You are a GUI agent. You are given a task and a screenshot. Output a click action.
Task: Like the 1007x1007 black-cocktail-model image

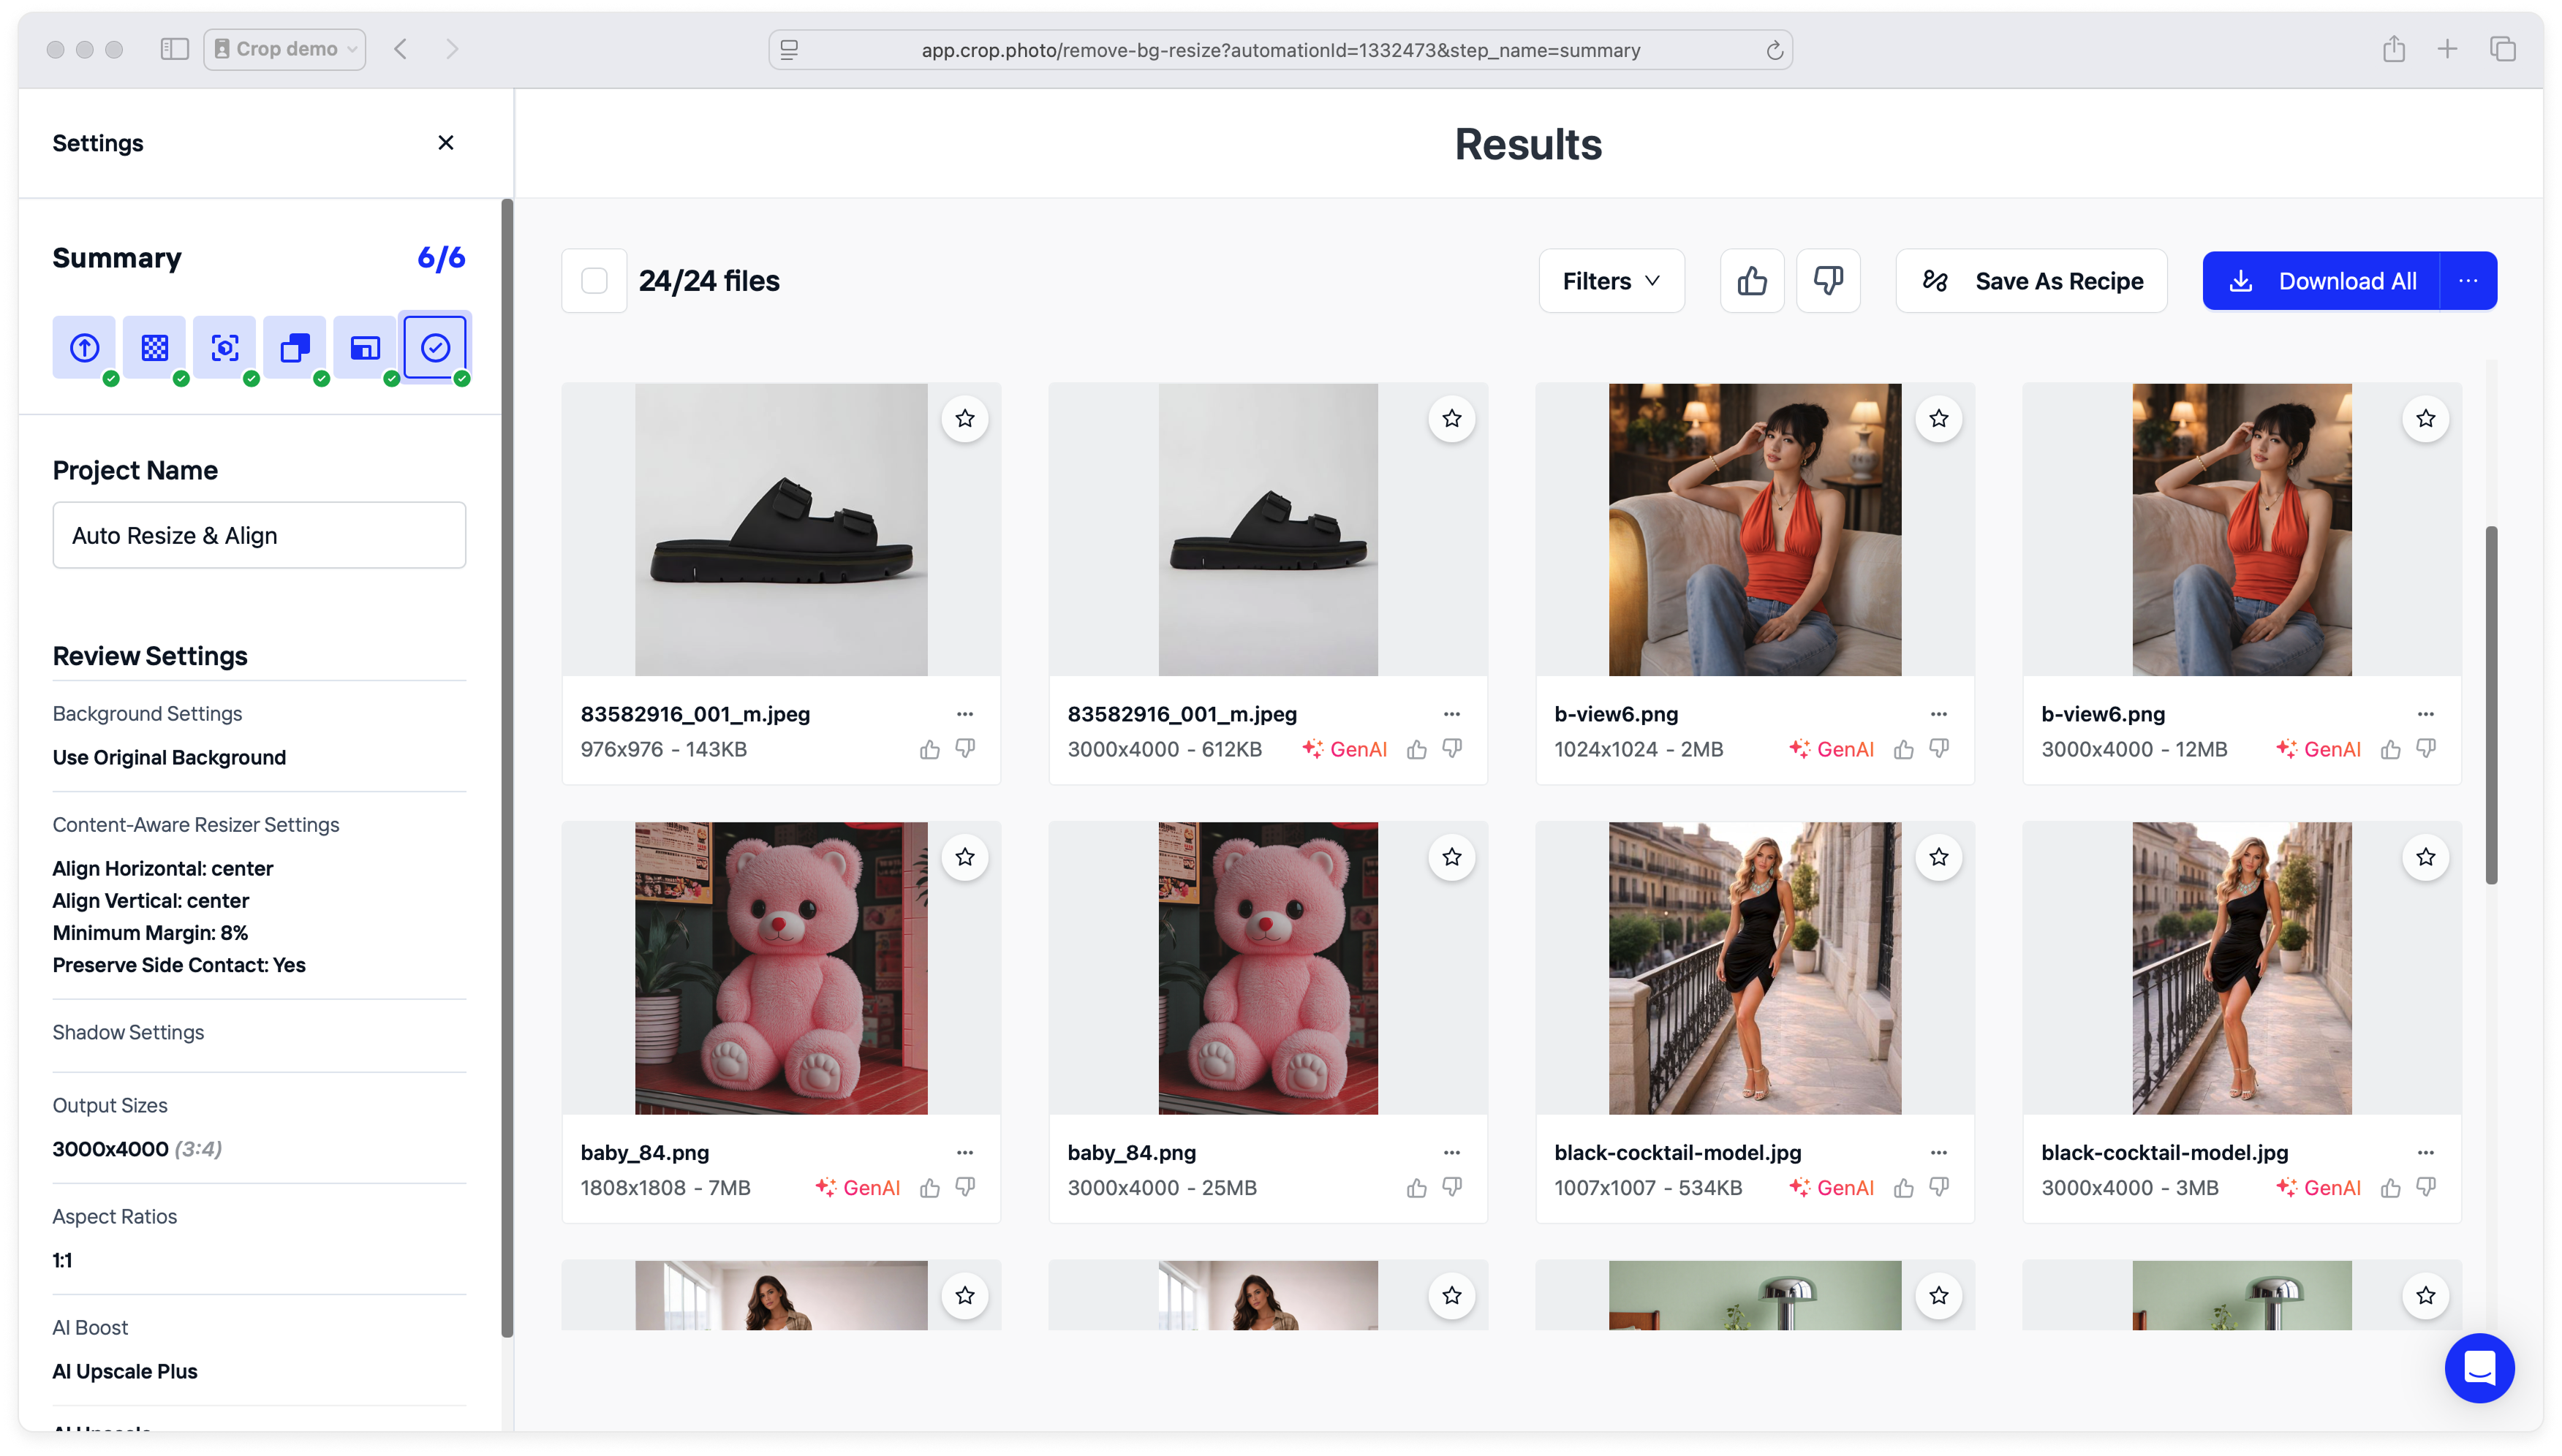coord(1904,1187)
